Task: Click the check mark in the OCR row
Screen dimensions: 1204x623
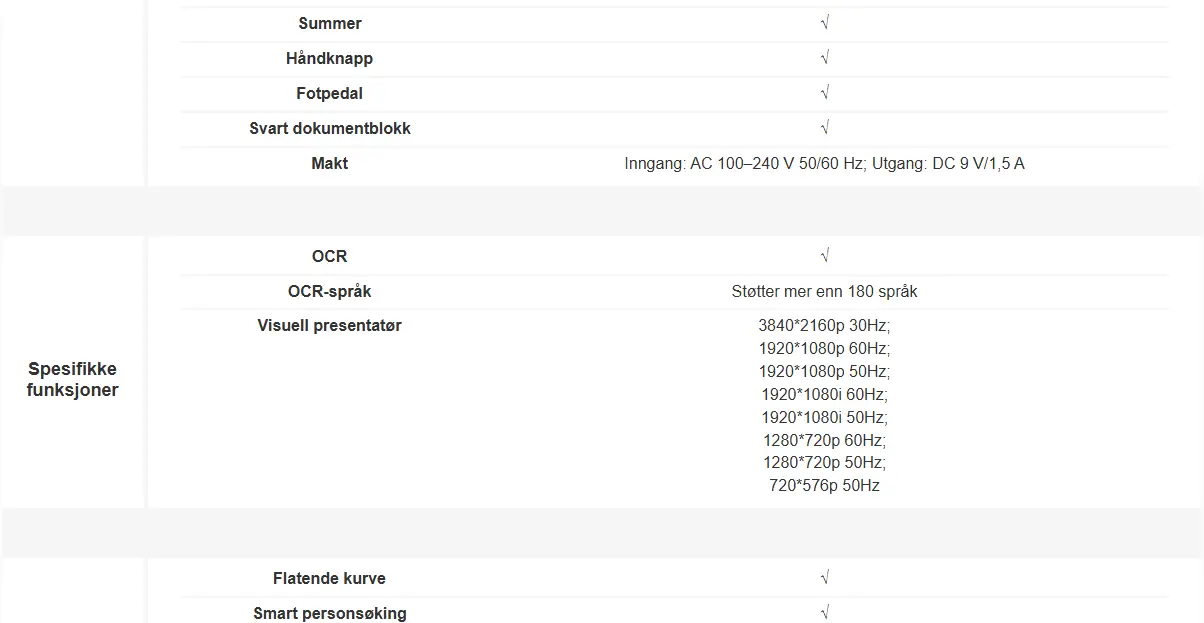Action: pos(825,256)
